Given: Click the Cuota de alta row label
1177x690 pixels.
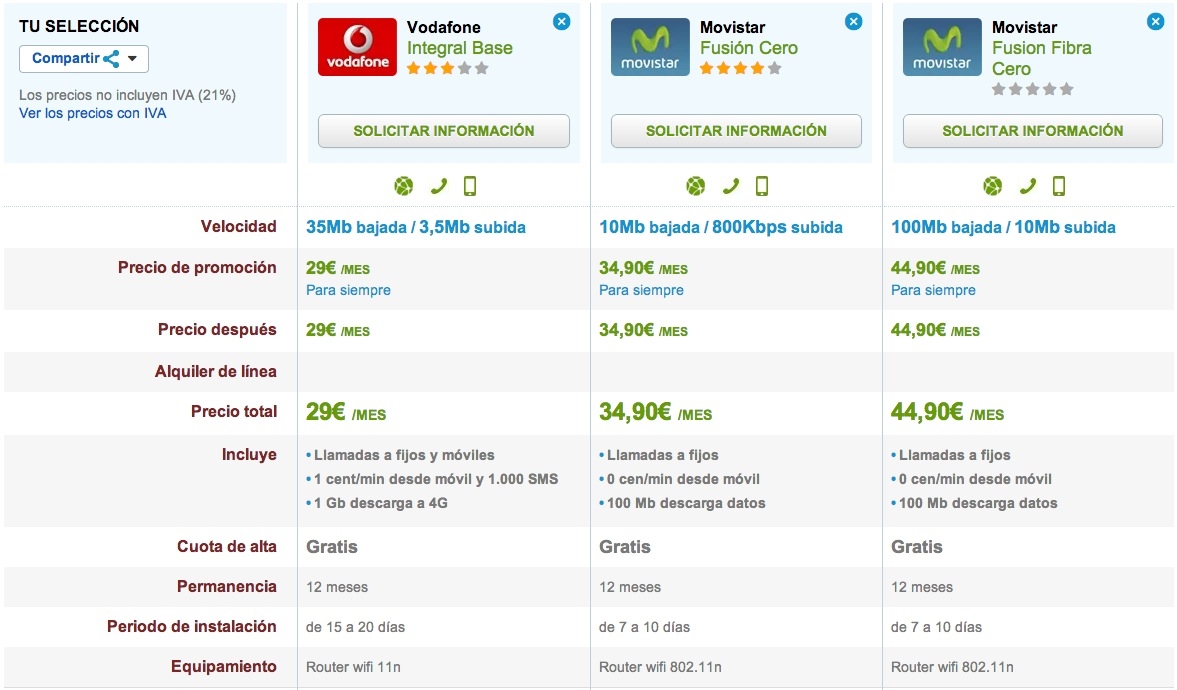Looking at the screenshot, I should pyautogui.click(x=227, y=547).
